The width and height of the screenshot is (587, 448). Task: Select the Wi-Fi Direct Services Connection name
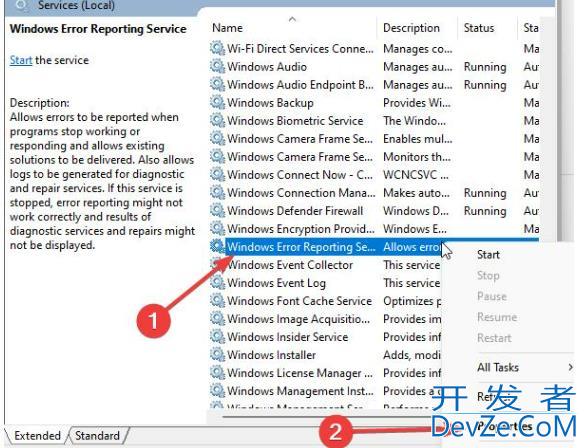[300, 49]
